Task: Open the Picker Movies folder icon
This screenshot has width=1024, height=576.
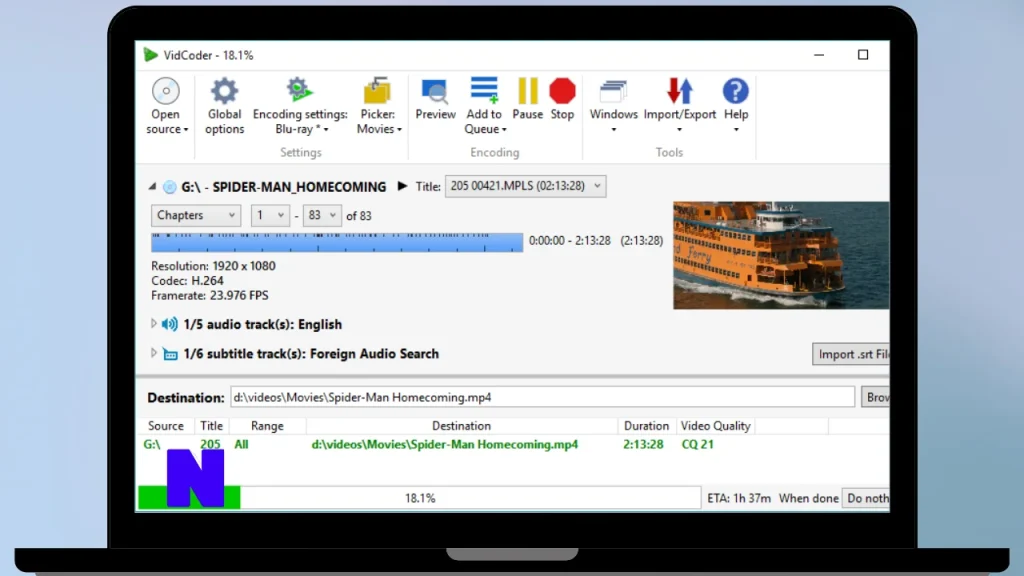Action: tap(377, 91)
